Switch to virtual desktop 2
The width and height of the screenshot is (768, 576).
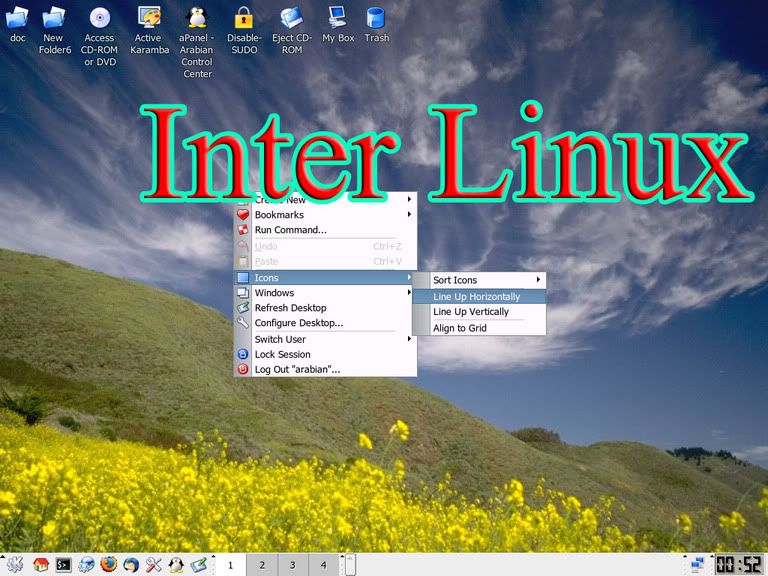pyautogui.click(x=262, y=565)
